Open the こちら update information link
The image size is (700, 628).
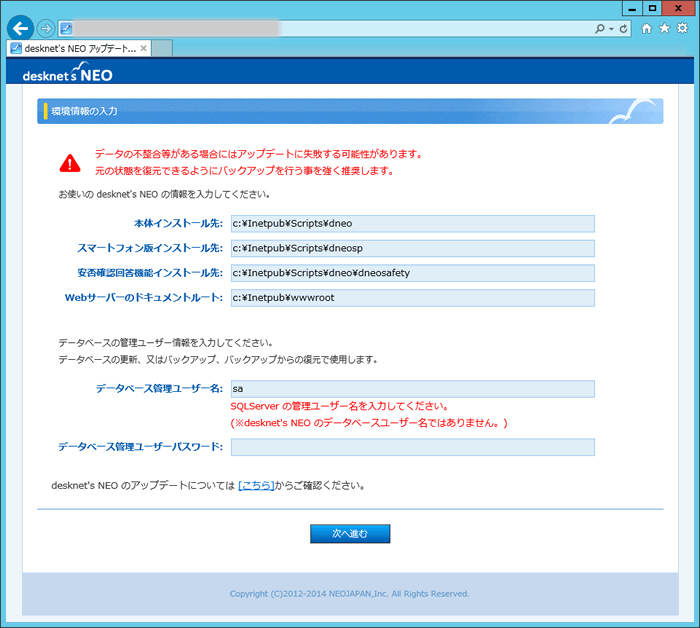point(256,486)
